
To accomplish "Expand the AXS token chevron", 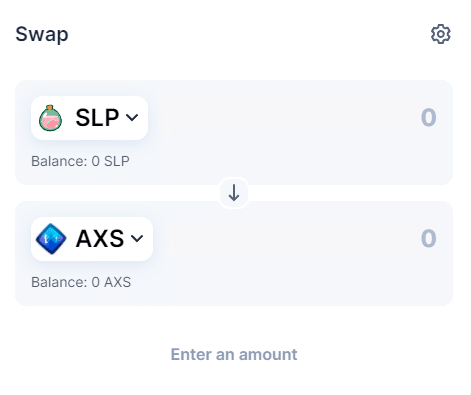I will coord(137,239).
